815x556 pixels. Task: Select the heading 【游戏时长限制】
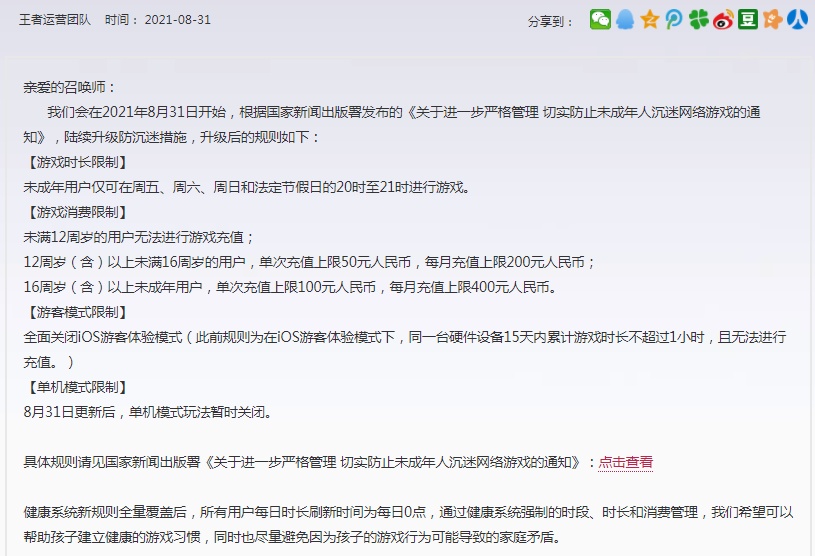[77, 162]
